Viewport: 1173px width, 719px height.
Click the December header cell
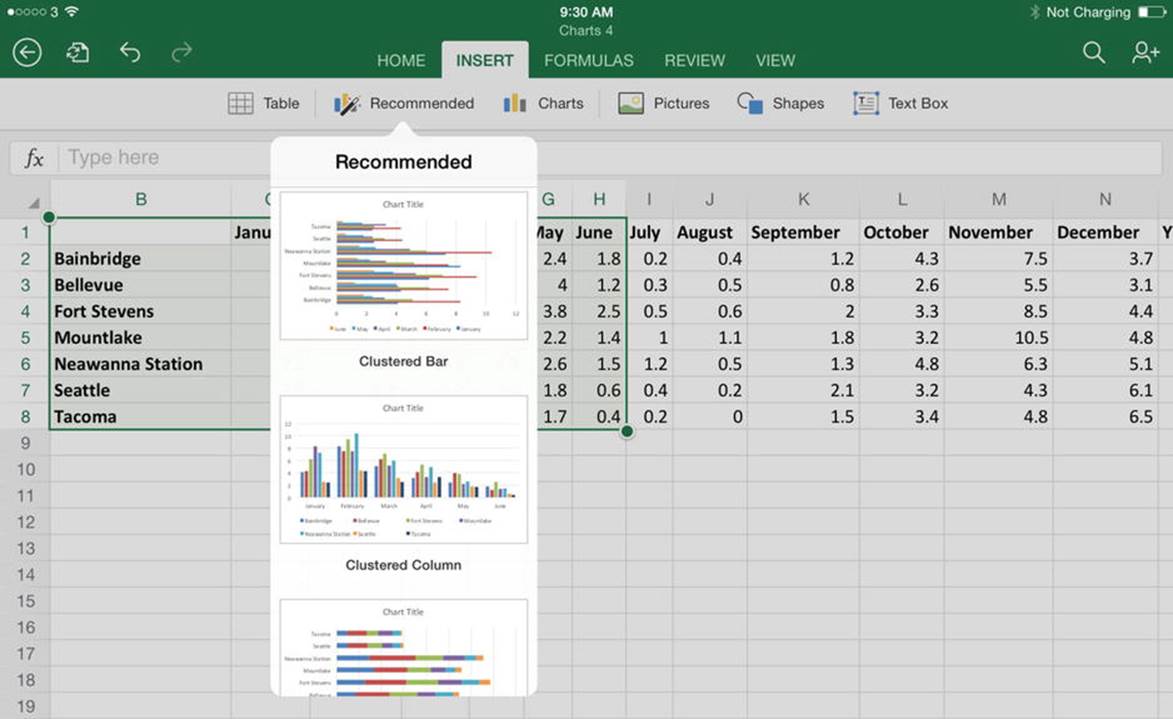click(x=1105, y=232)
